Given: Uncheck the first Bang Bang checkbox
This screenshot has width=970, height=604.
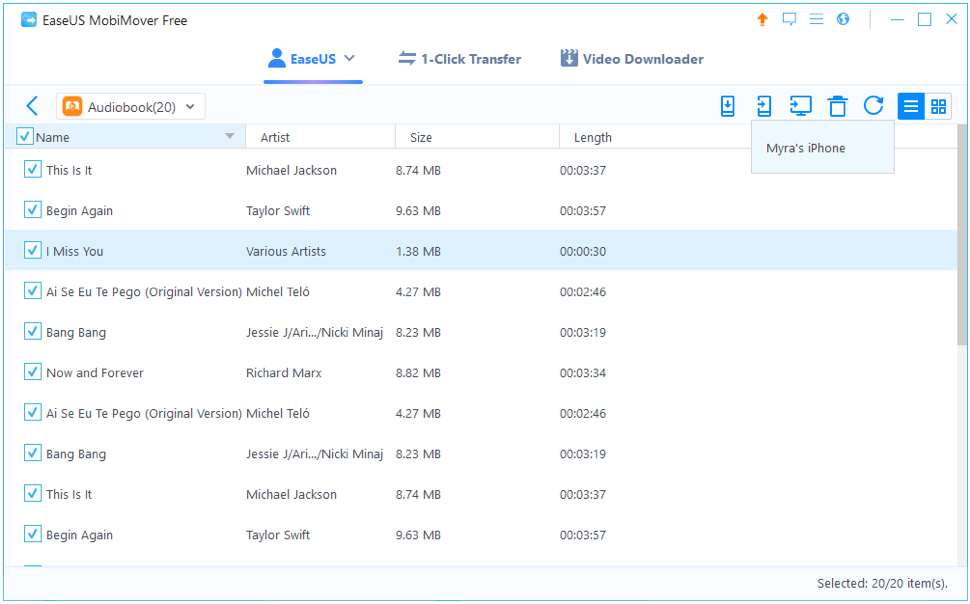Looking at the screenshot, I should 32,331.
